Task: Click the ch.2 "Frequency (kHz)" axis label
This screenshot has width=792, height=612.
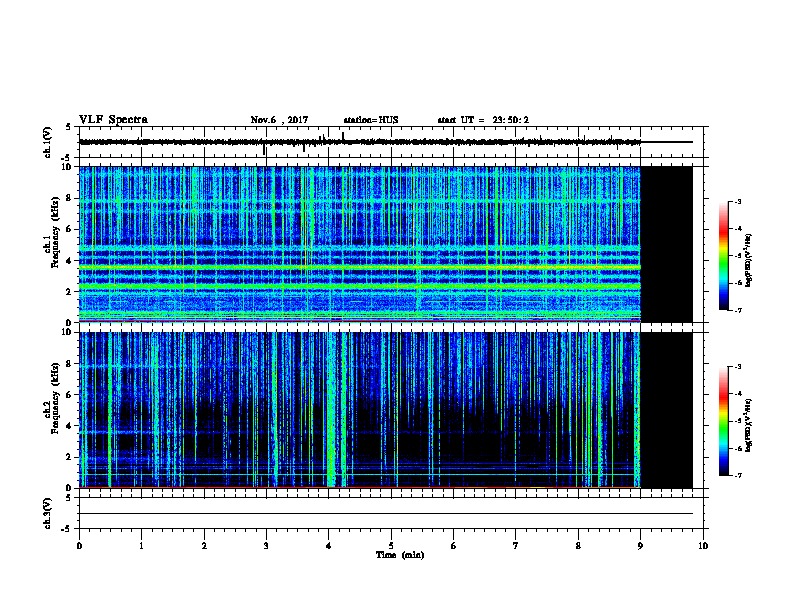Action: pos(55,398)
